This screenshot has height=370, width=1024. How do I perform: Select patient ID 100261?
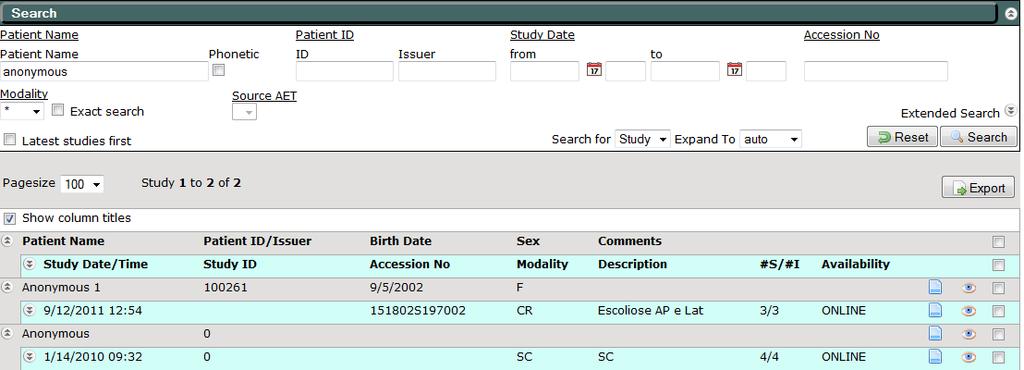click(x=225, y=287)
